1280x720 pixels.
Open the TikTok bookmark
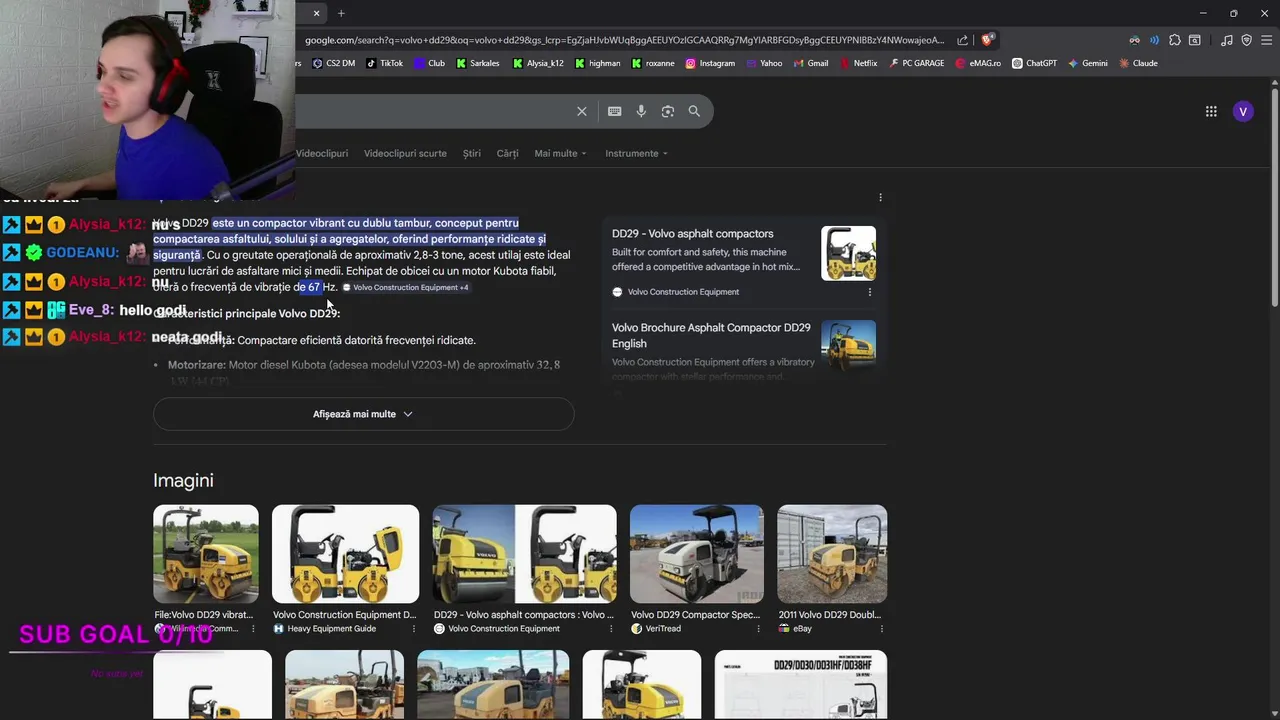(x=384, y=63)
